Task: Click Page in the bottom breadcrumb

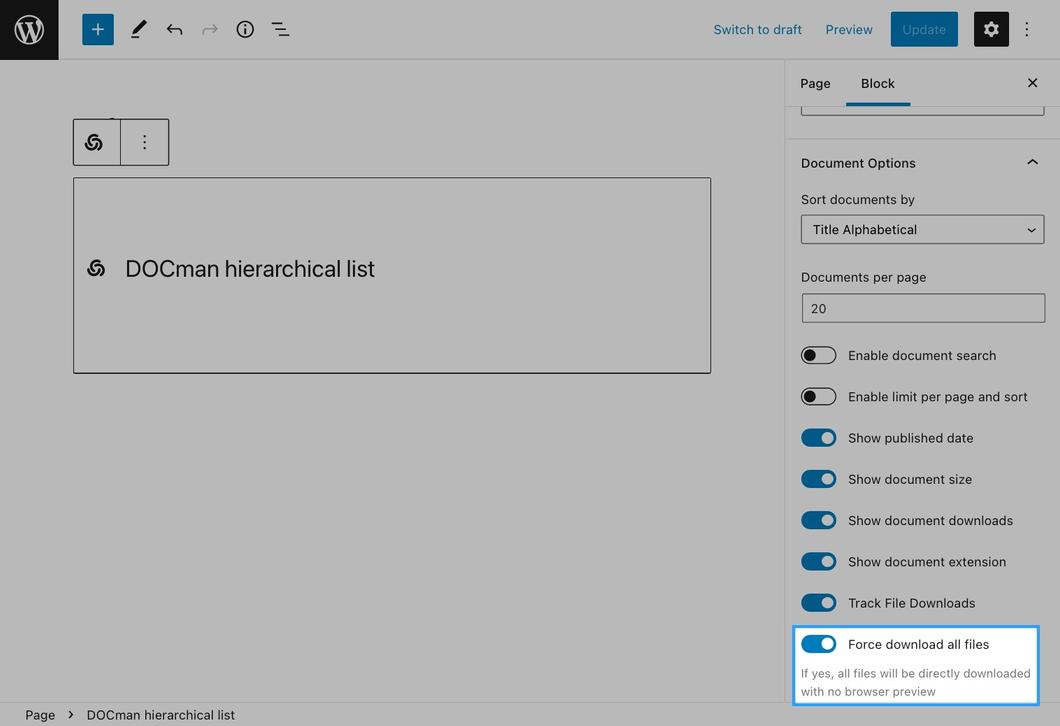Action: (x=40, y=715)
